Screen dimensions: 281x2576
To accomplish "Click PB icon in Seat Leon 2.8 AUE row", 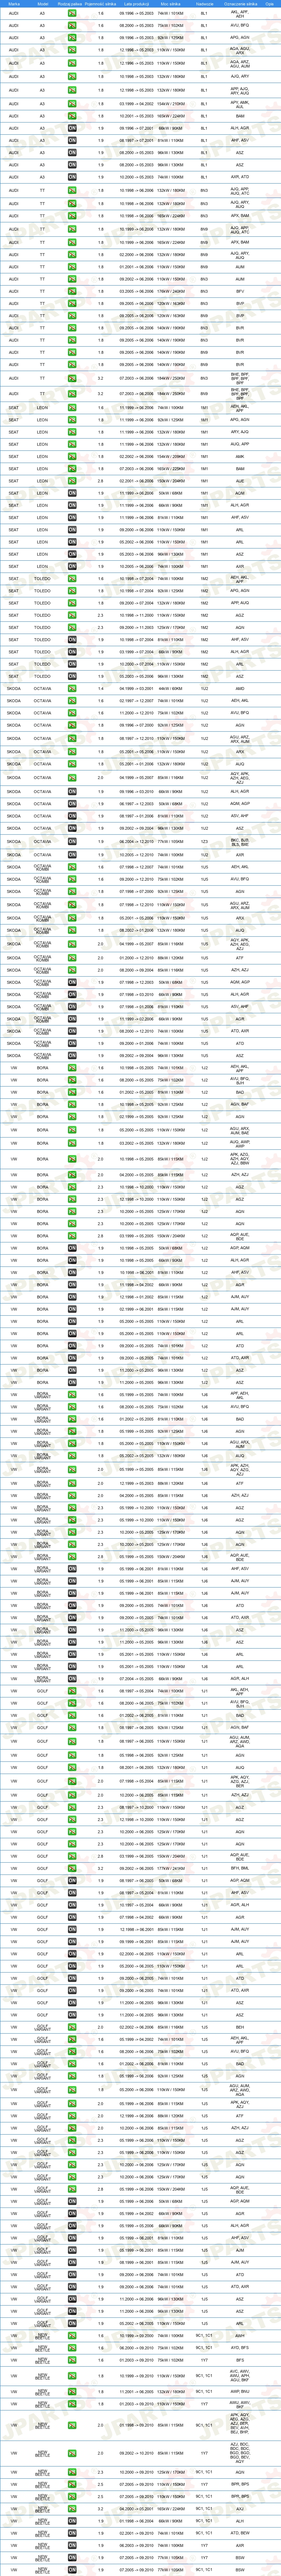I will (x=72, y=480).
